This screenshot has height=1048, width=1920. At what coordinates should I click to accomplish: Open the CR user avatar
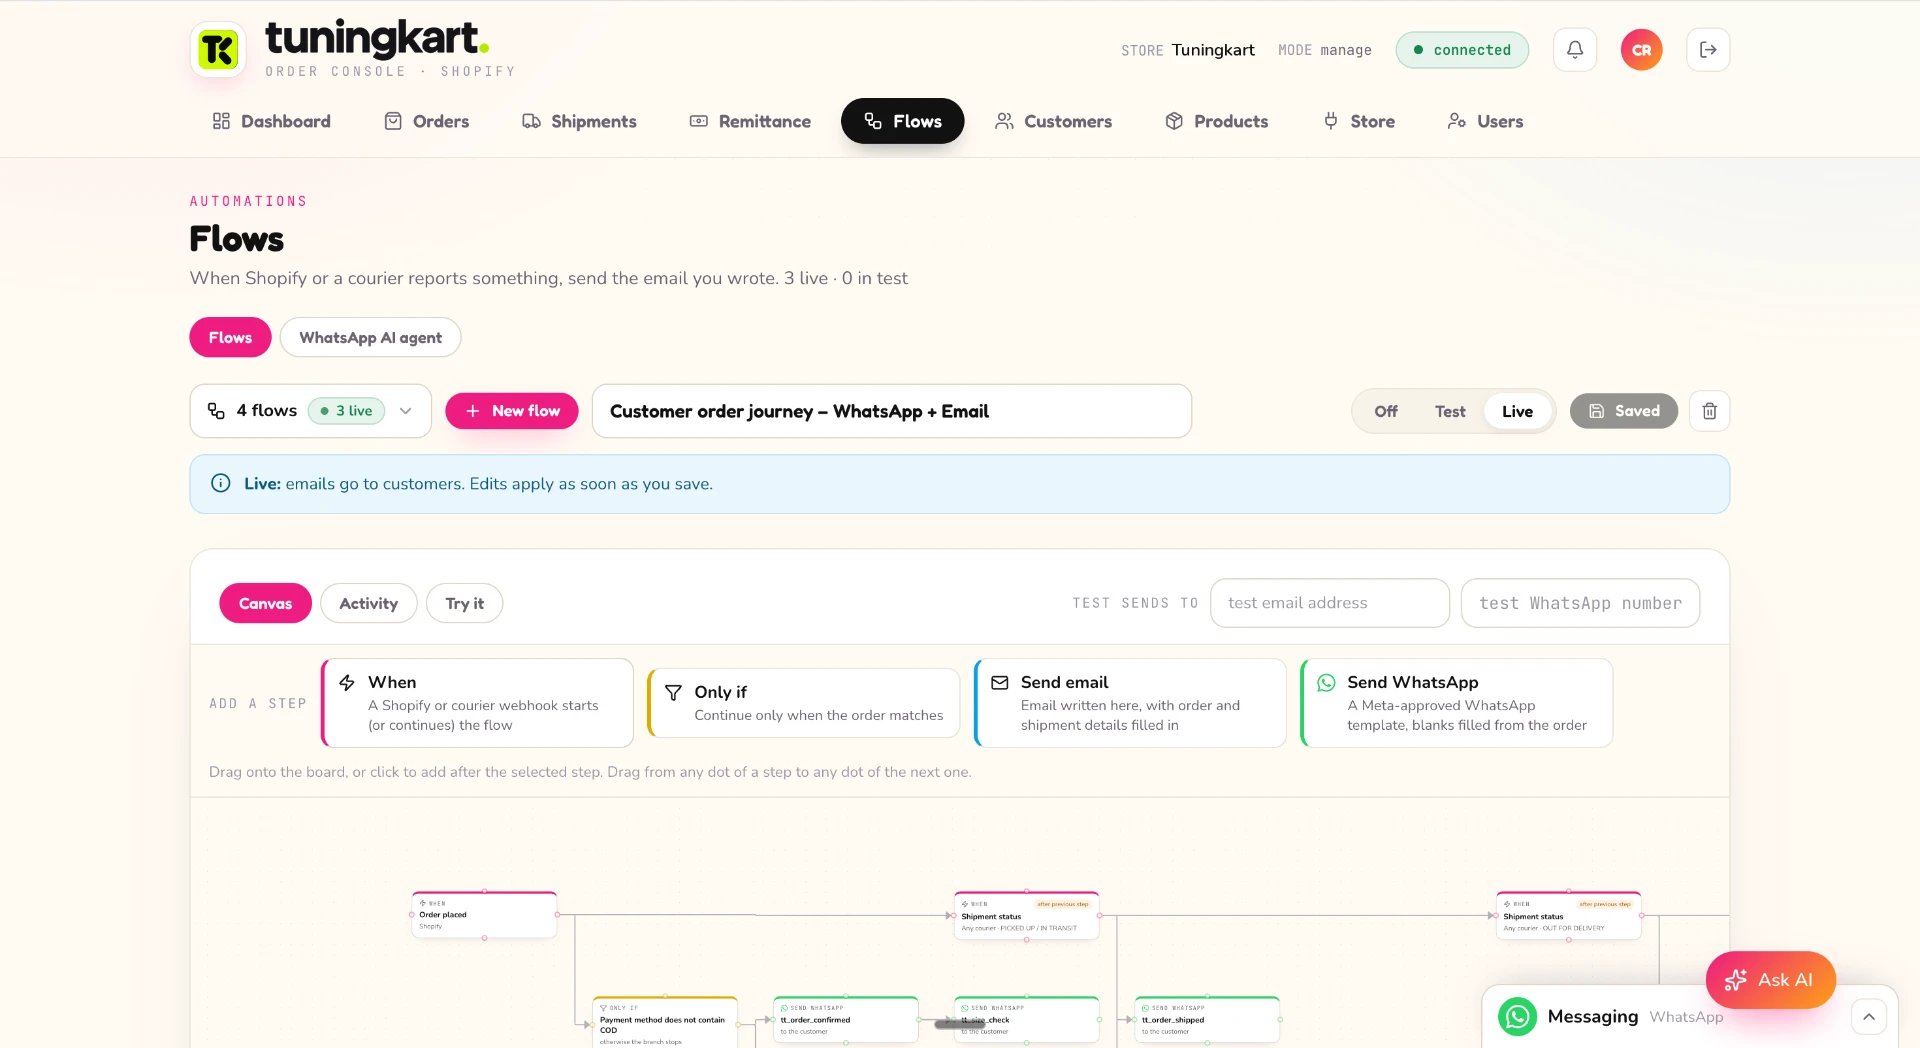[1641, 49]
